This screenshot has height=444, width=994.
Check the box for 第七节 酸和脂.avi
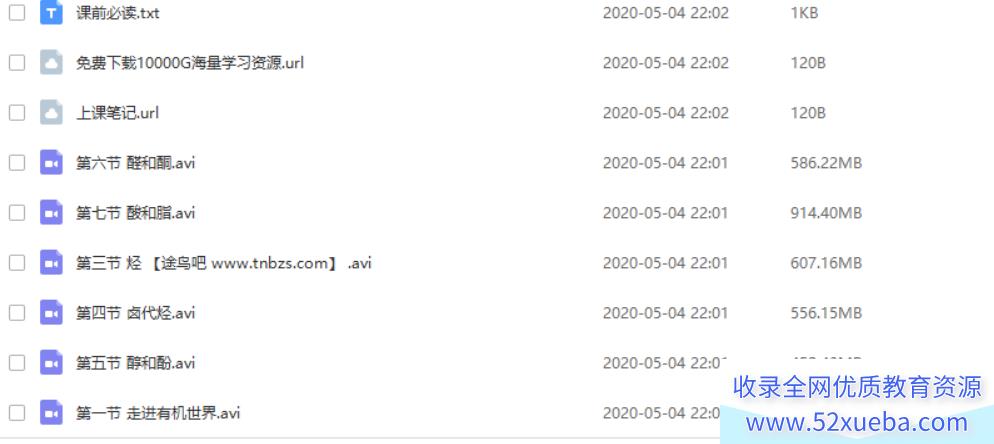click(x=16, y=212)
